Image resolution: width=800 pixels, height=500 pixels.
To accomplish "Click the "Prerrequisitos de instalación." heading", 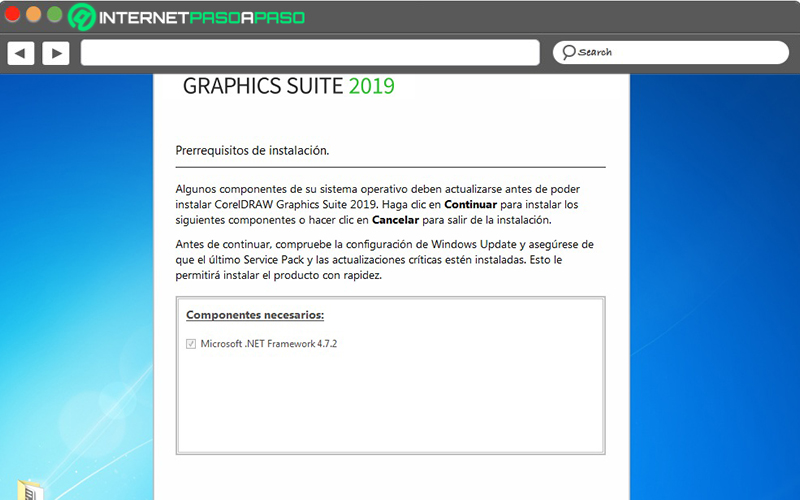I will click(252, 151).
